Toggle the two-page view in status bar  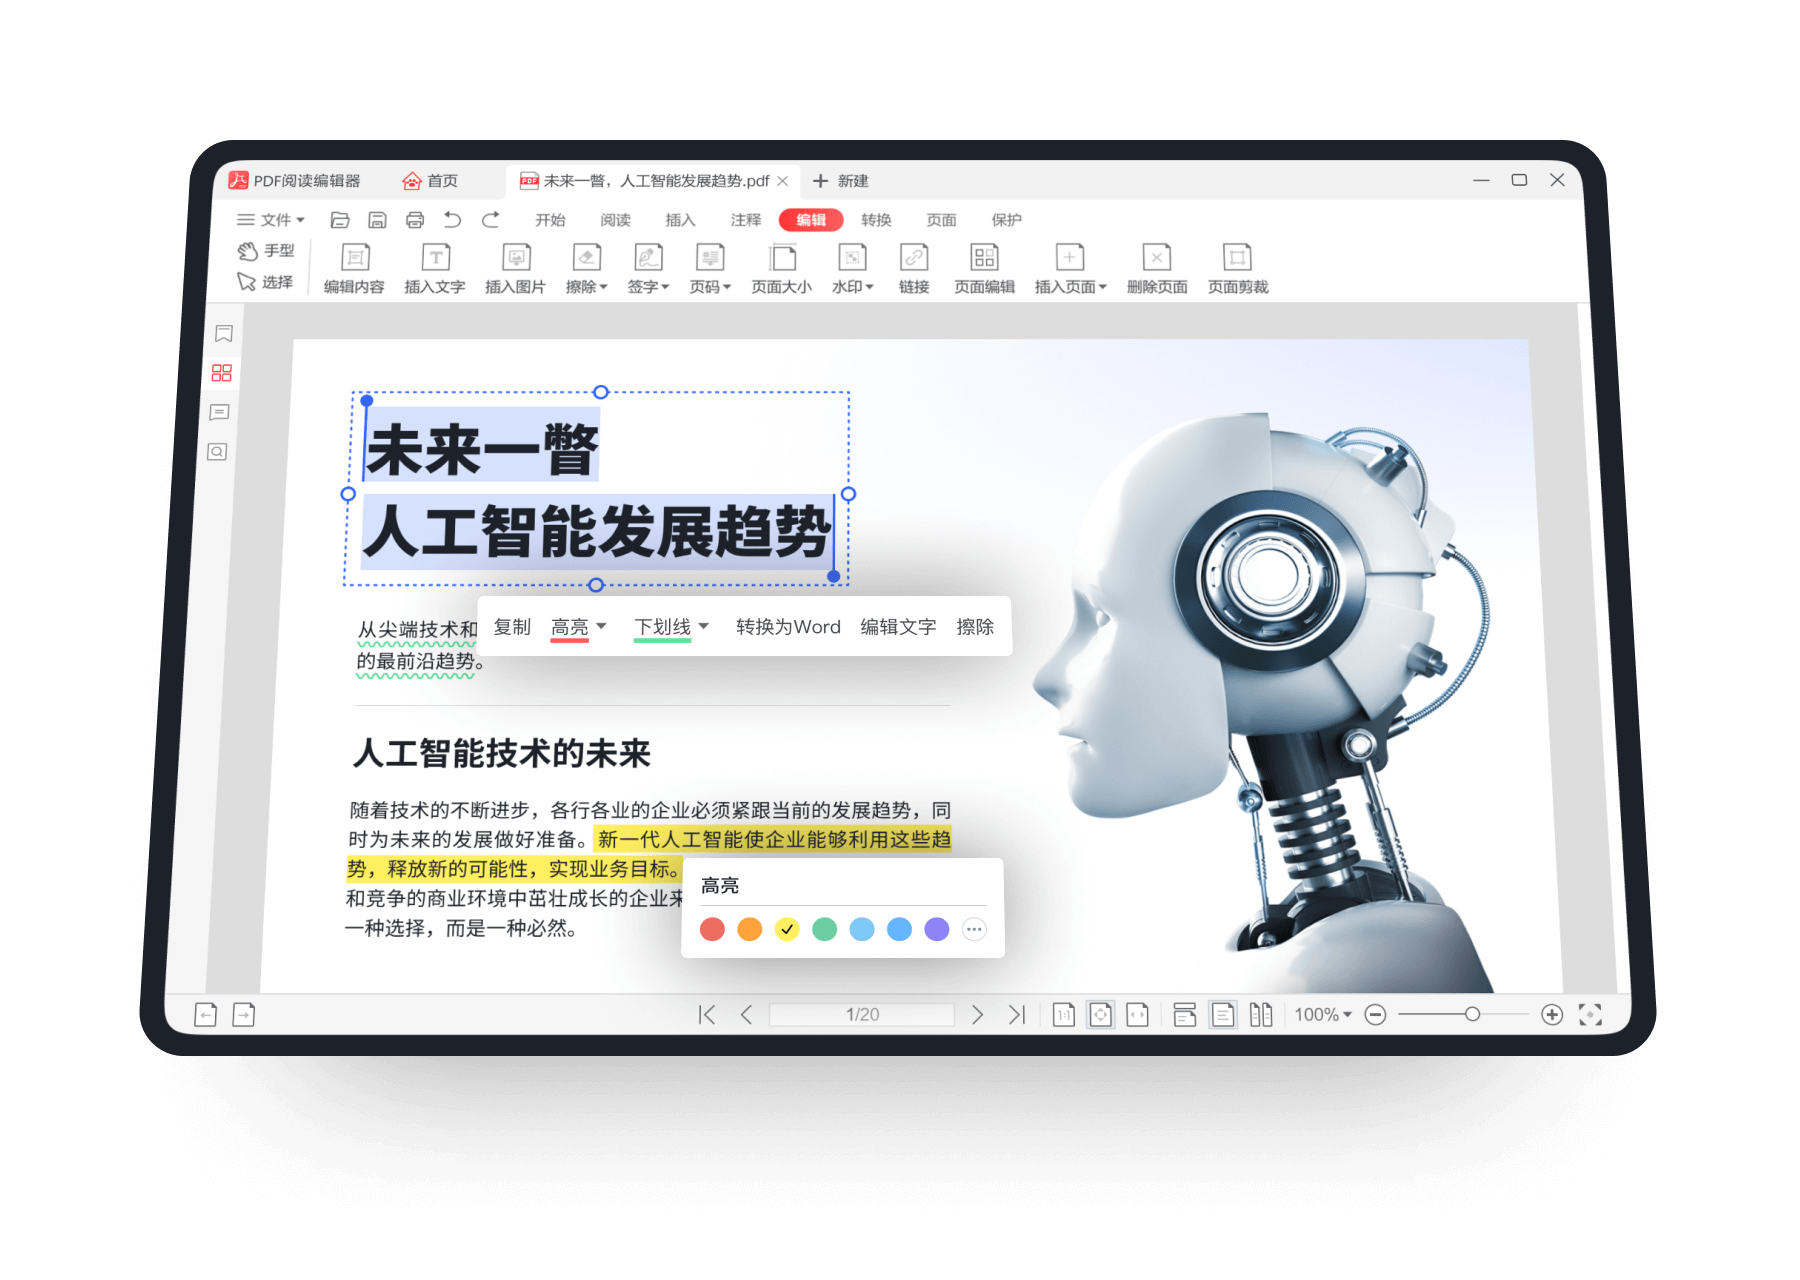click(x=1261, y=1015)
